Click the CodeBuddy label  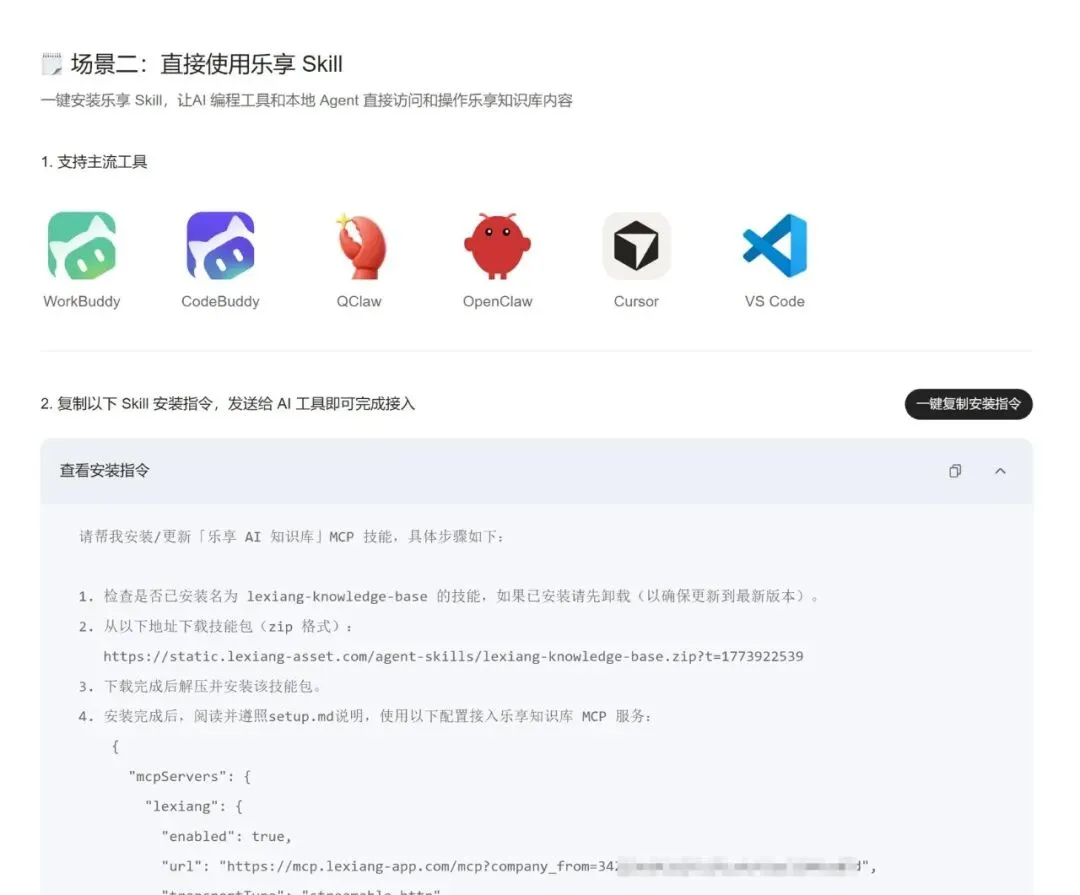pos(220,301)
